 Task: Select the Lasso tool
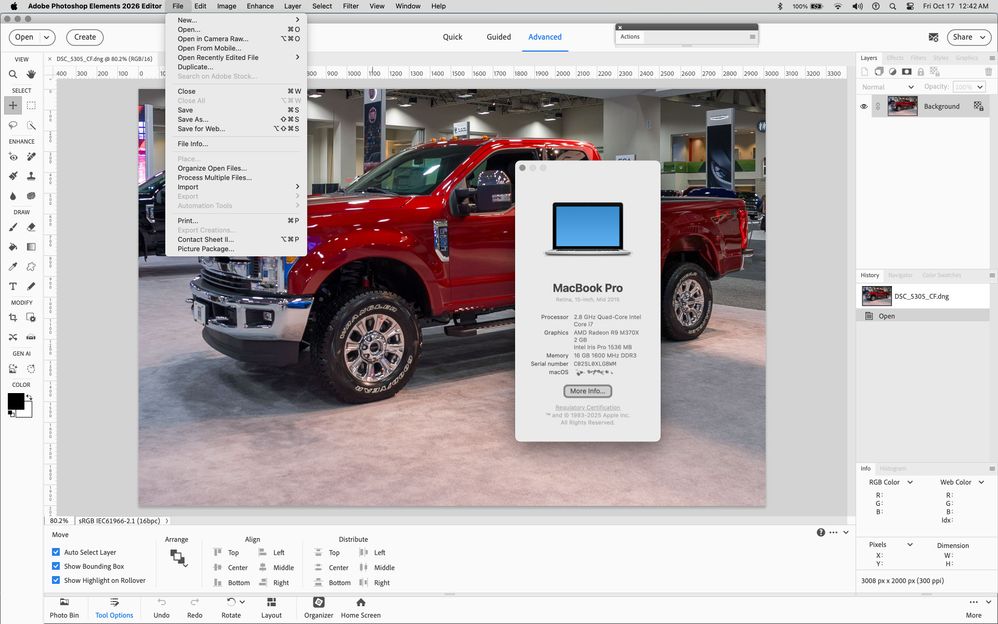point(13,126)
